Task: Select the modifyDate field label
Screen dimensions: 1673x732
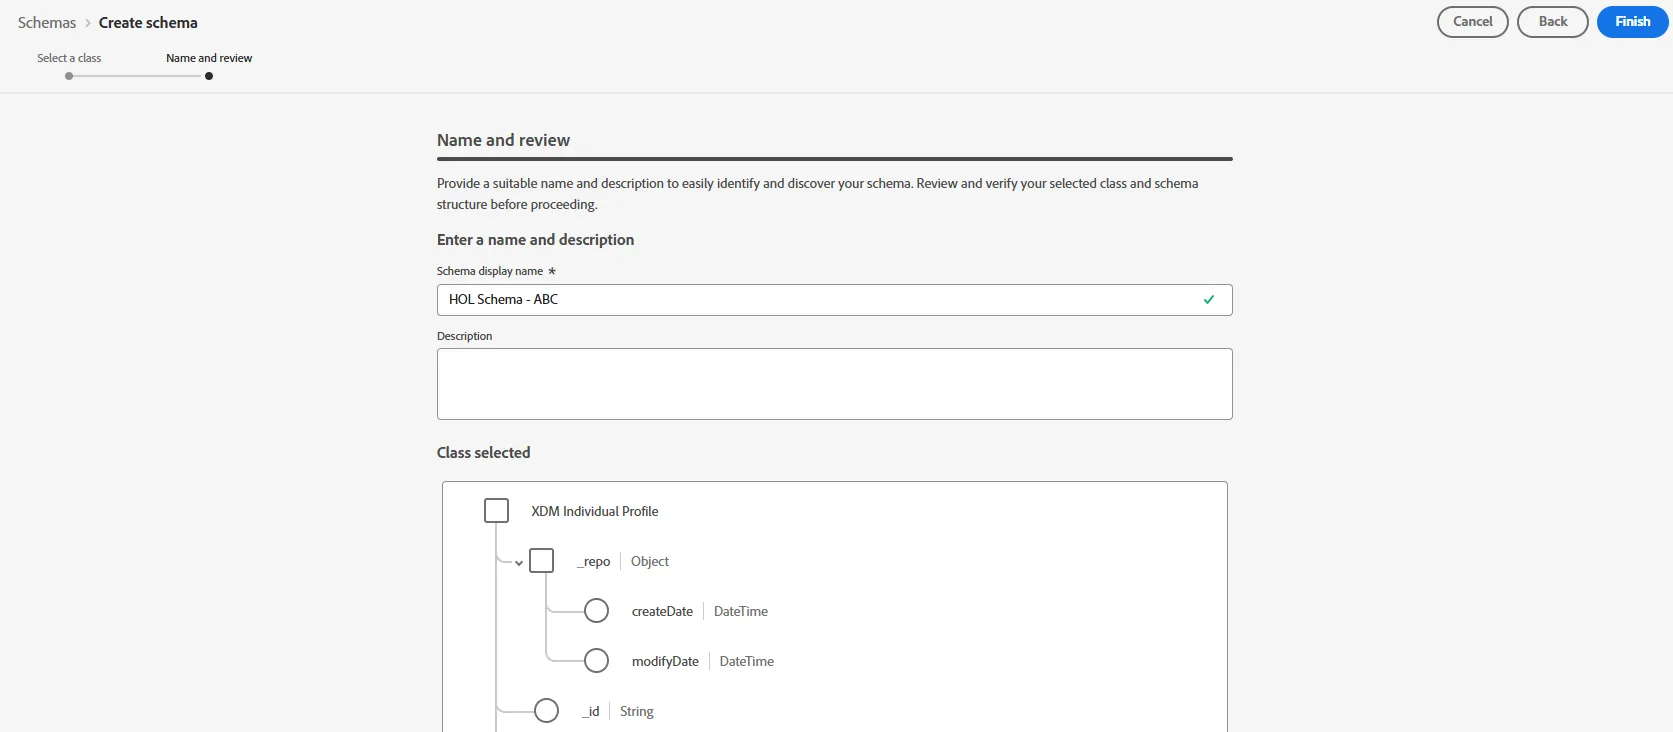Action: (665, 662)
